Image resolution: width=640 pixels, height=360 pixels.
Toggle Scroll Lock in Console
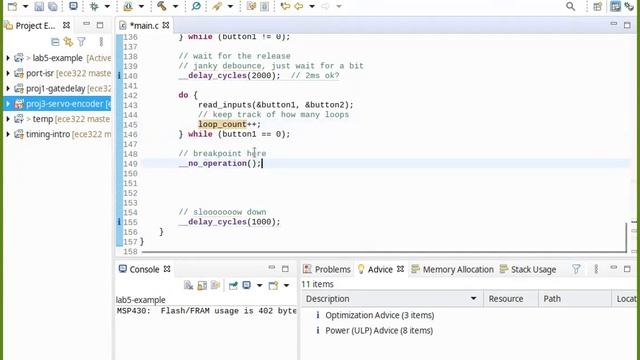202,285
